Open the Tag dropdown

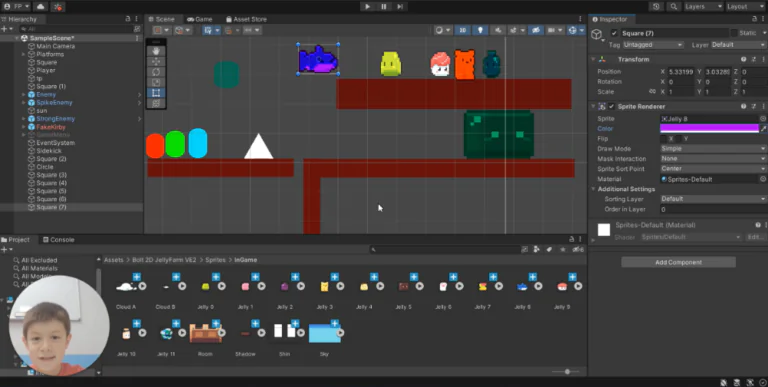coord(653,45)
